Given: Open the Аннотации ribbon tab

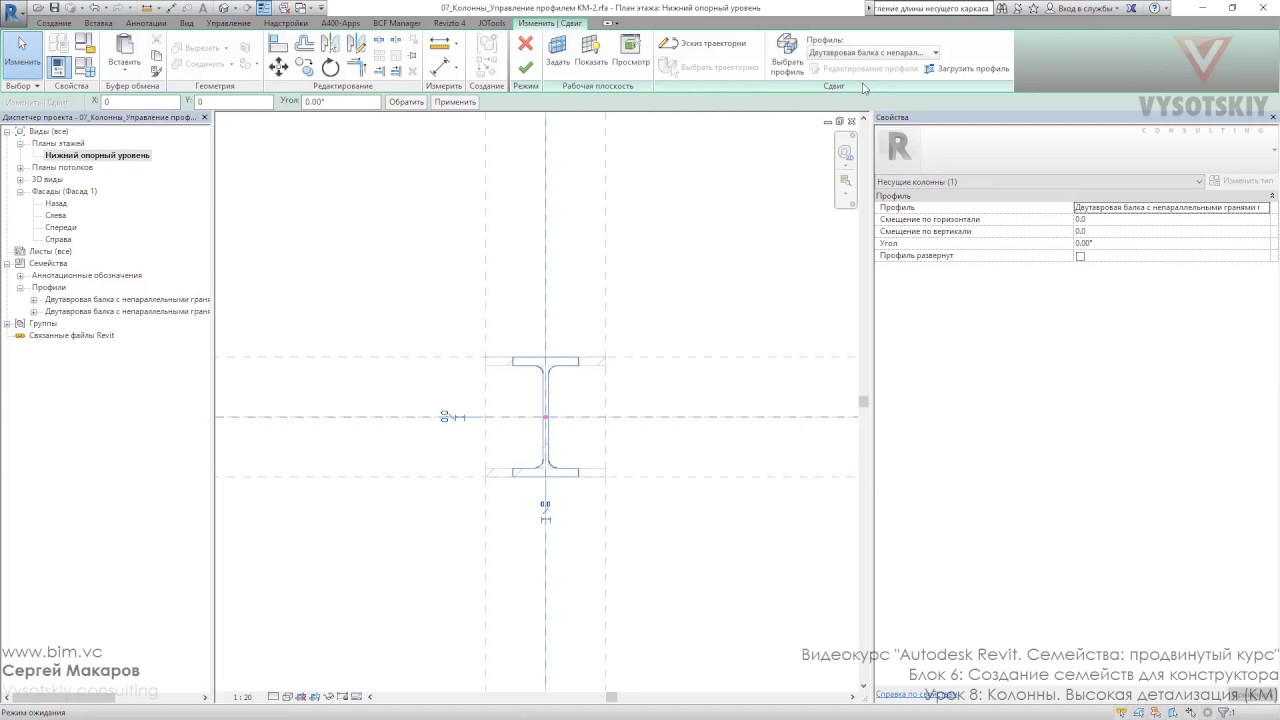Looking at the screenshot, I should (x=146, y=23).
